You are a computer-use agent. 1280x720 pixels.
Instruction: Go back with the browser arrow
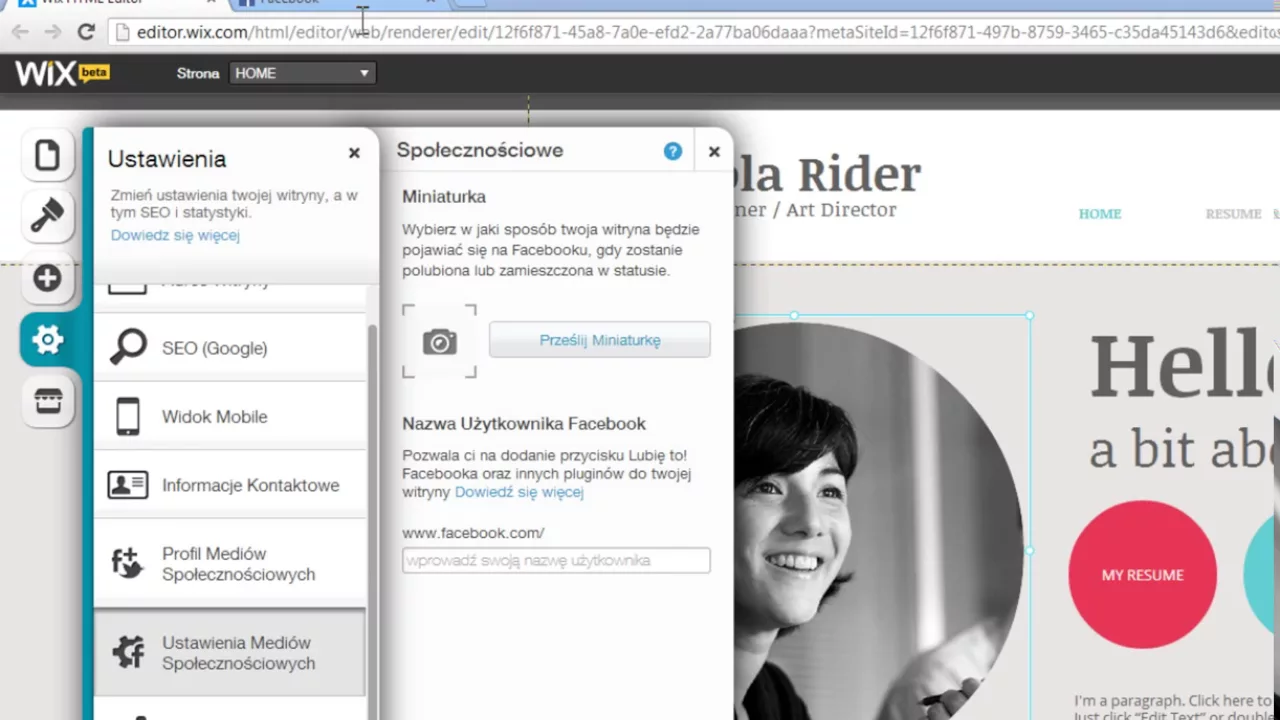[20, 32]
